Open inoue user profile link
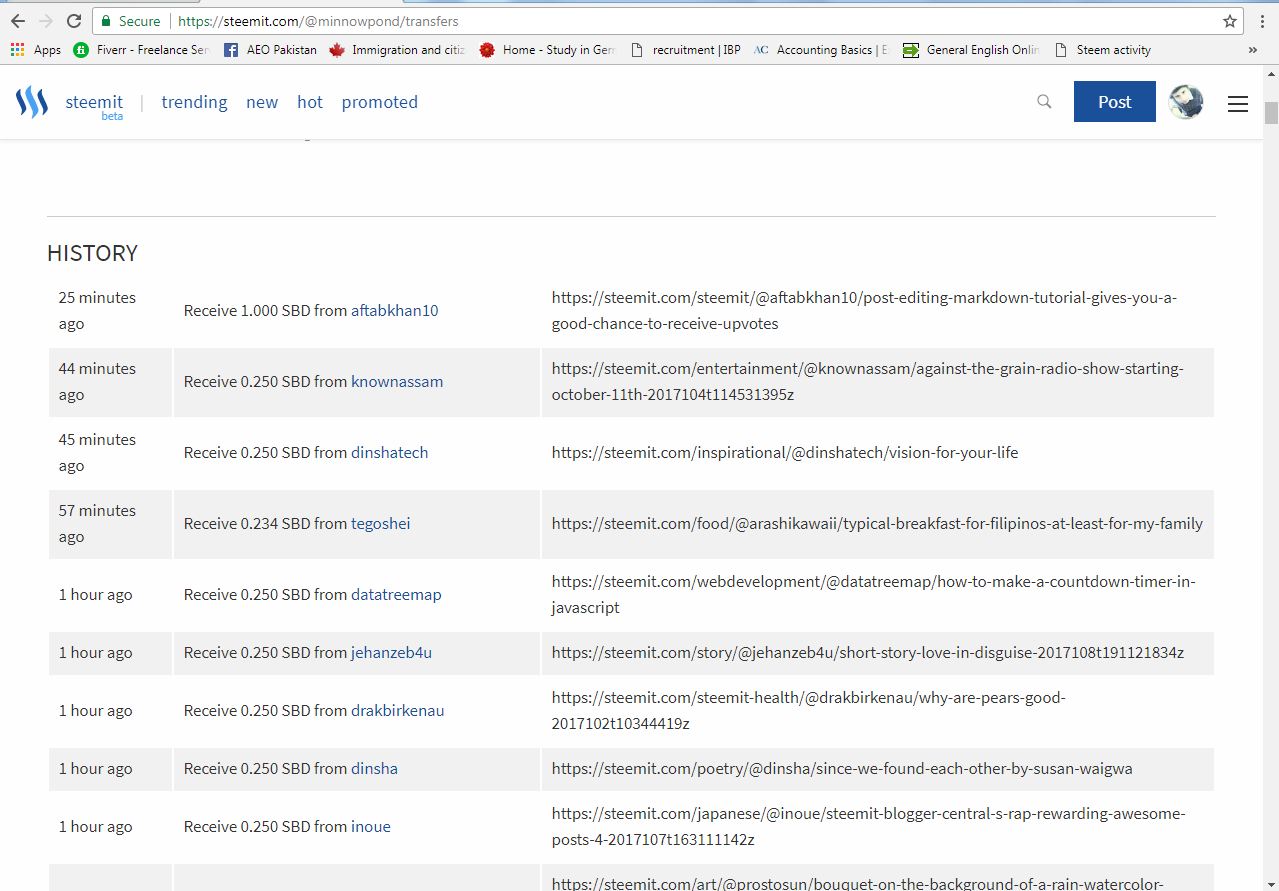The image size is (1279, 891). pos(371,827)
